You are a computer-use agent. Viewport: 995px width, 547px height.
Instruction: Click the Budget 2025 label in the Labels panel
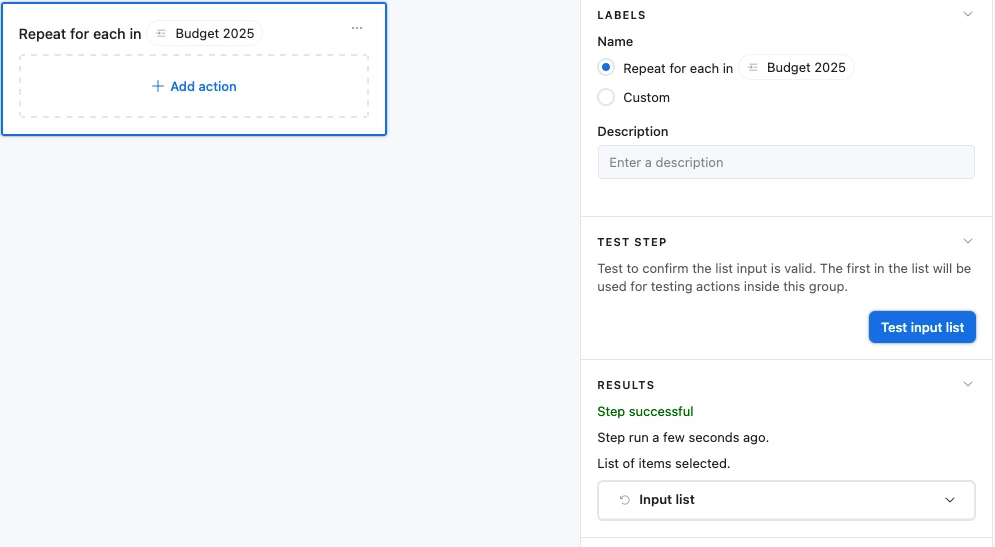[x=806, y=68]
